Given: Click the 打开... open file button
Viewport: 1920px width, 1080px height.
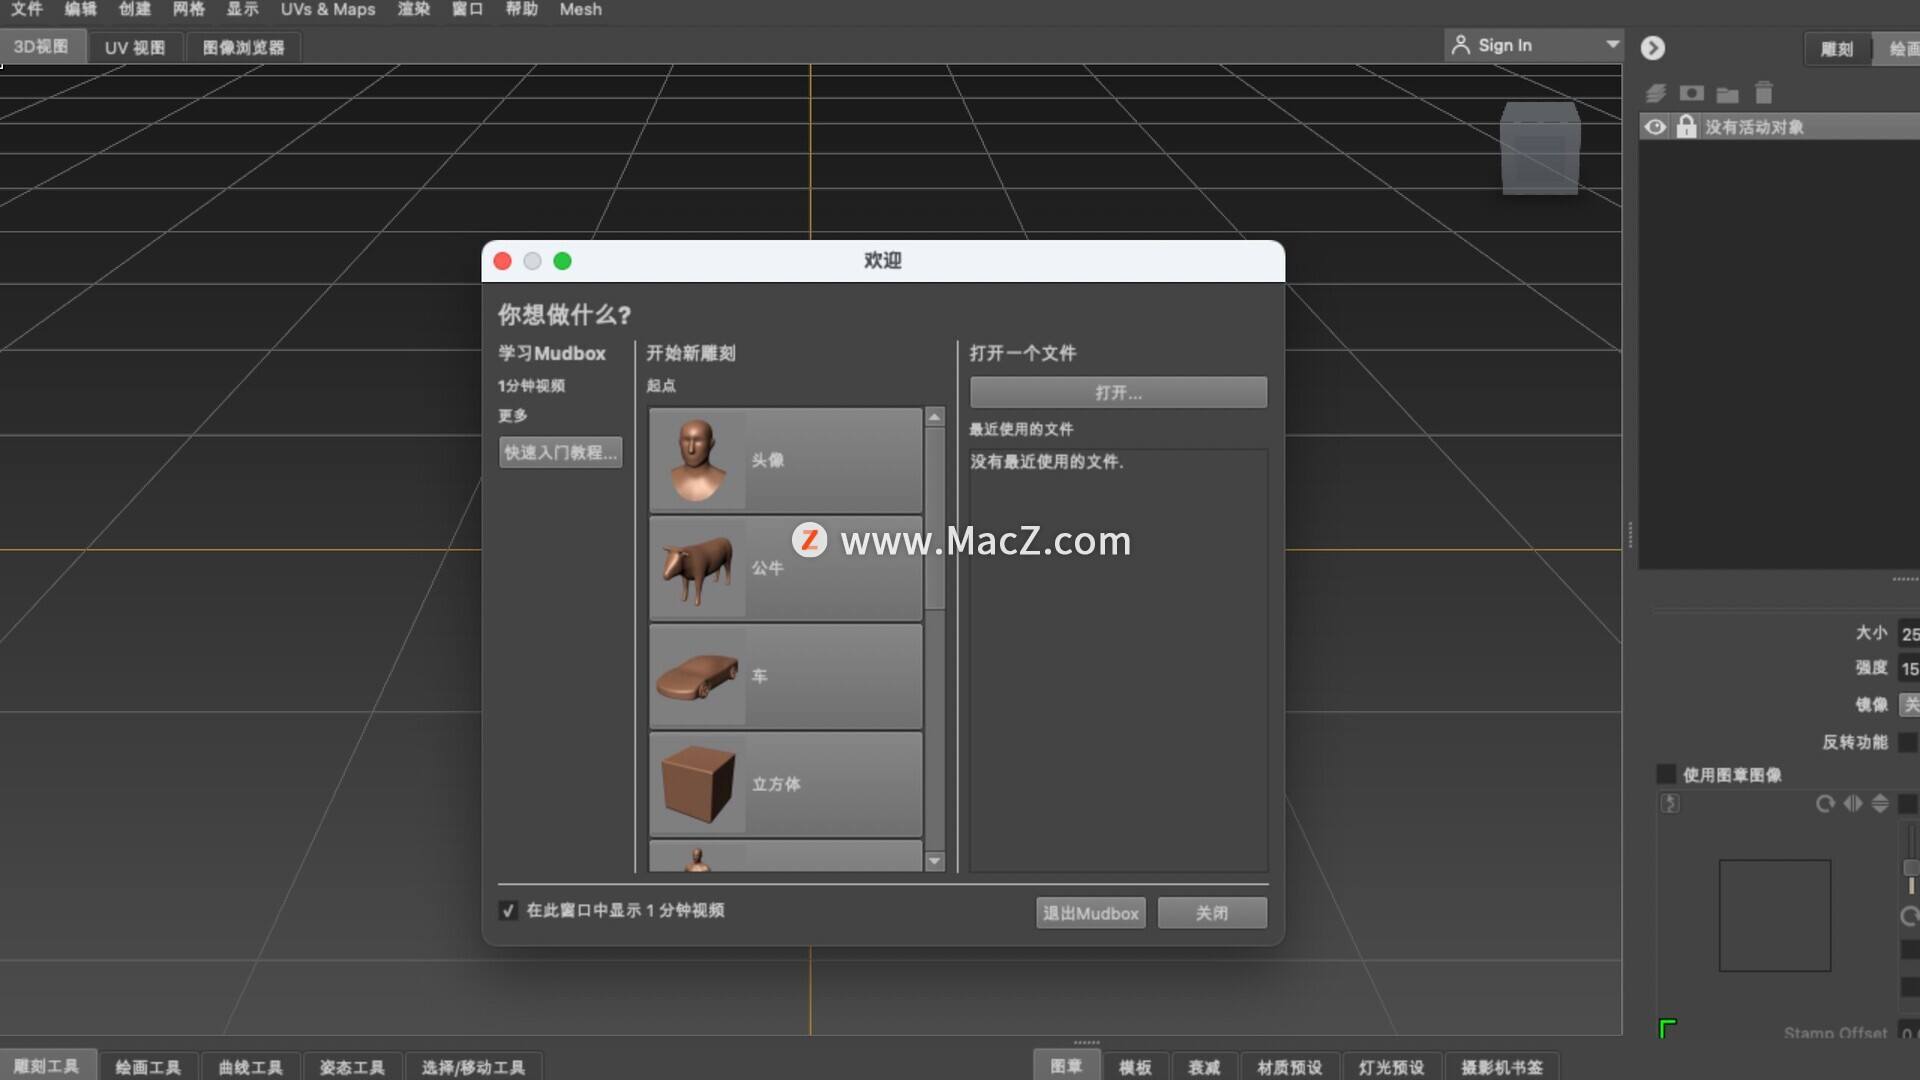Looking at the screenshot, I should pyautogui.click(x=1118, y=393).
